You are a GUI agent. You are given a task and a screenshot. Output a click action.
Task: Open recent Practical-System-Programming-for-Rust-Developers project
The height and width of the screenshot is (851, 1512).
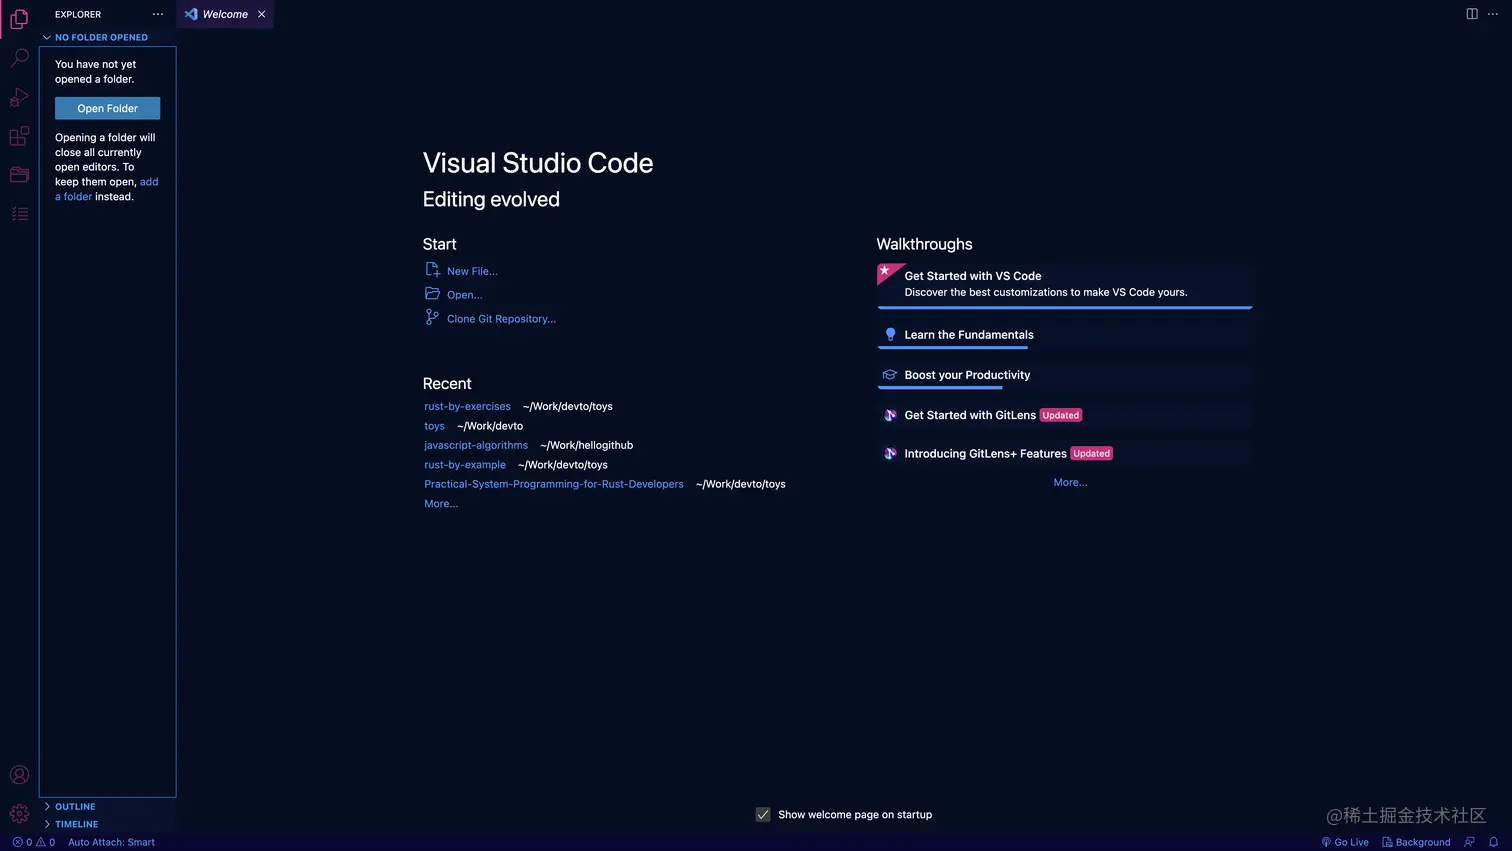coord(554,484)
